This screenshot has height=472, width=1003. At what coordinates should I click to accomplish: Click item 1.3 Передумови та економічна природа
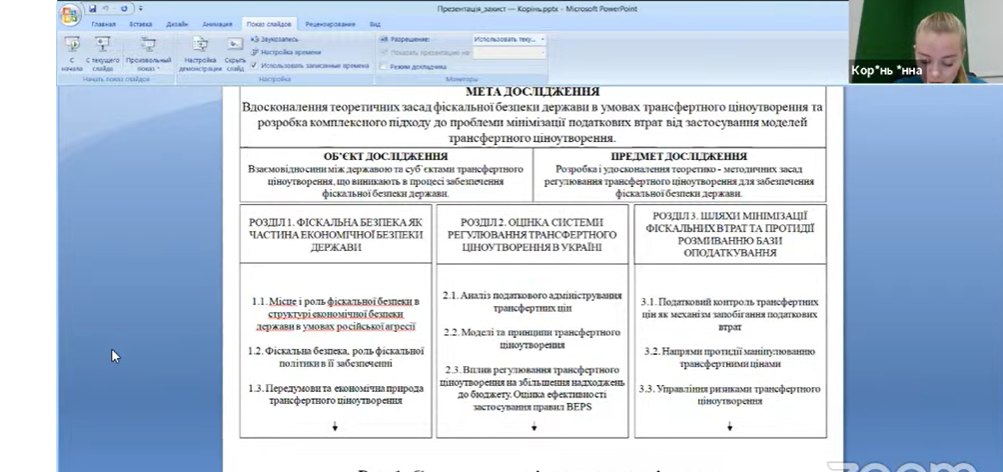pos(335,394)
